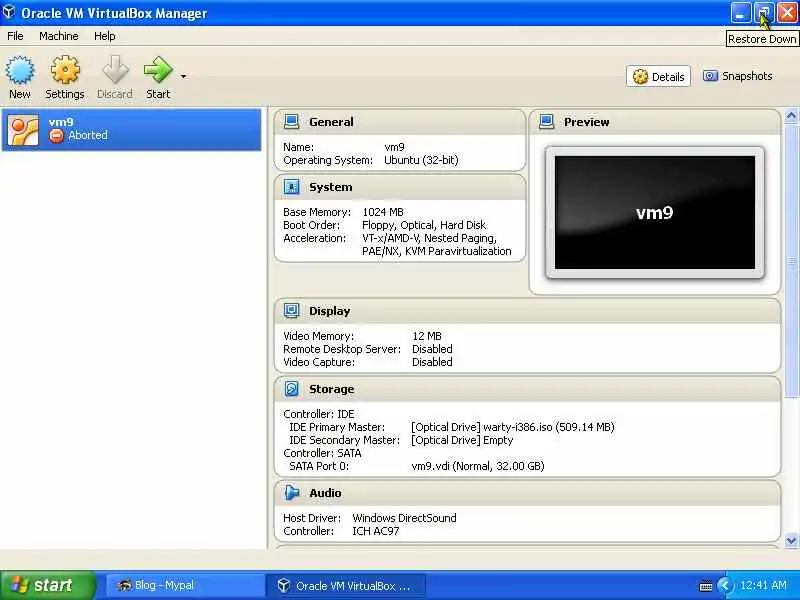Click the Storage section header title

tap(332, 389)
